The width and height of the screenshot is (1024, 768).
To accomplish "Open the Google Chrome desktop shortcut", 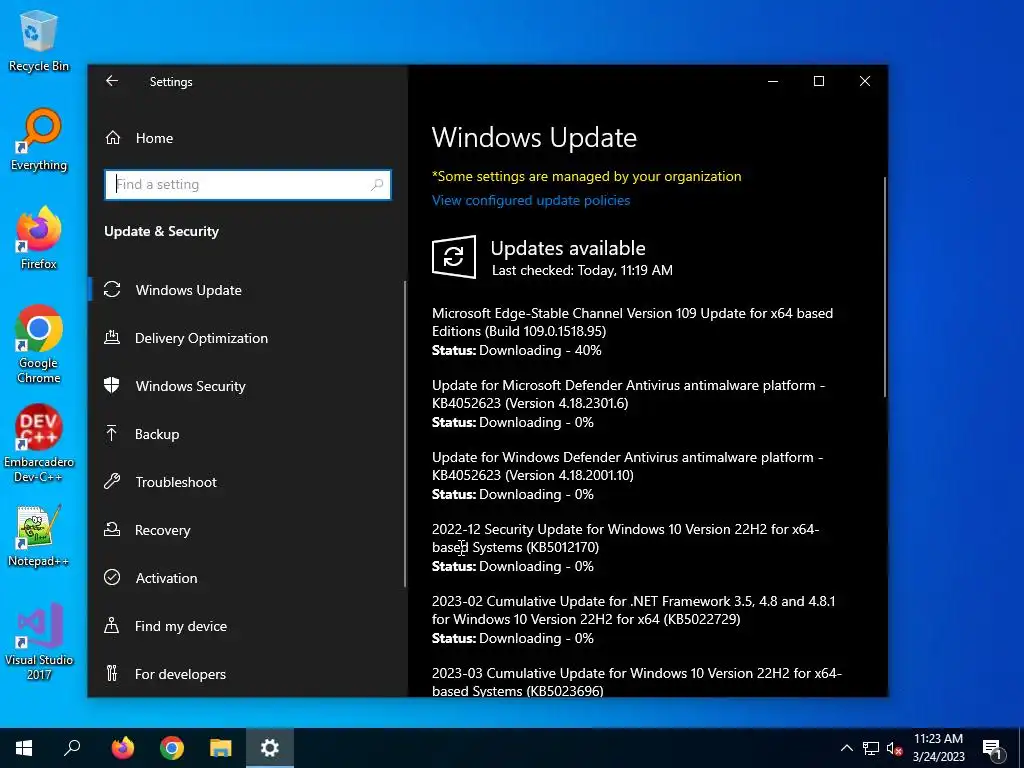I will pyautogui.click(x=39, y=345).
